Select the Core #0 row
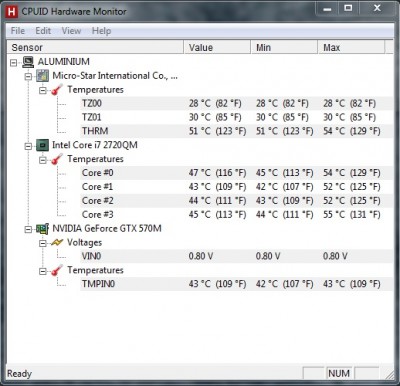This screenshot has height=386, width=400. tap(236, 173)
